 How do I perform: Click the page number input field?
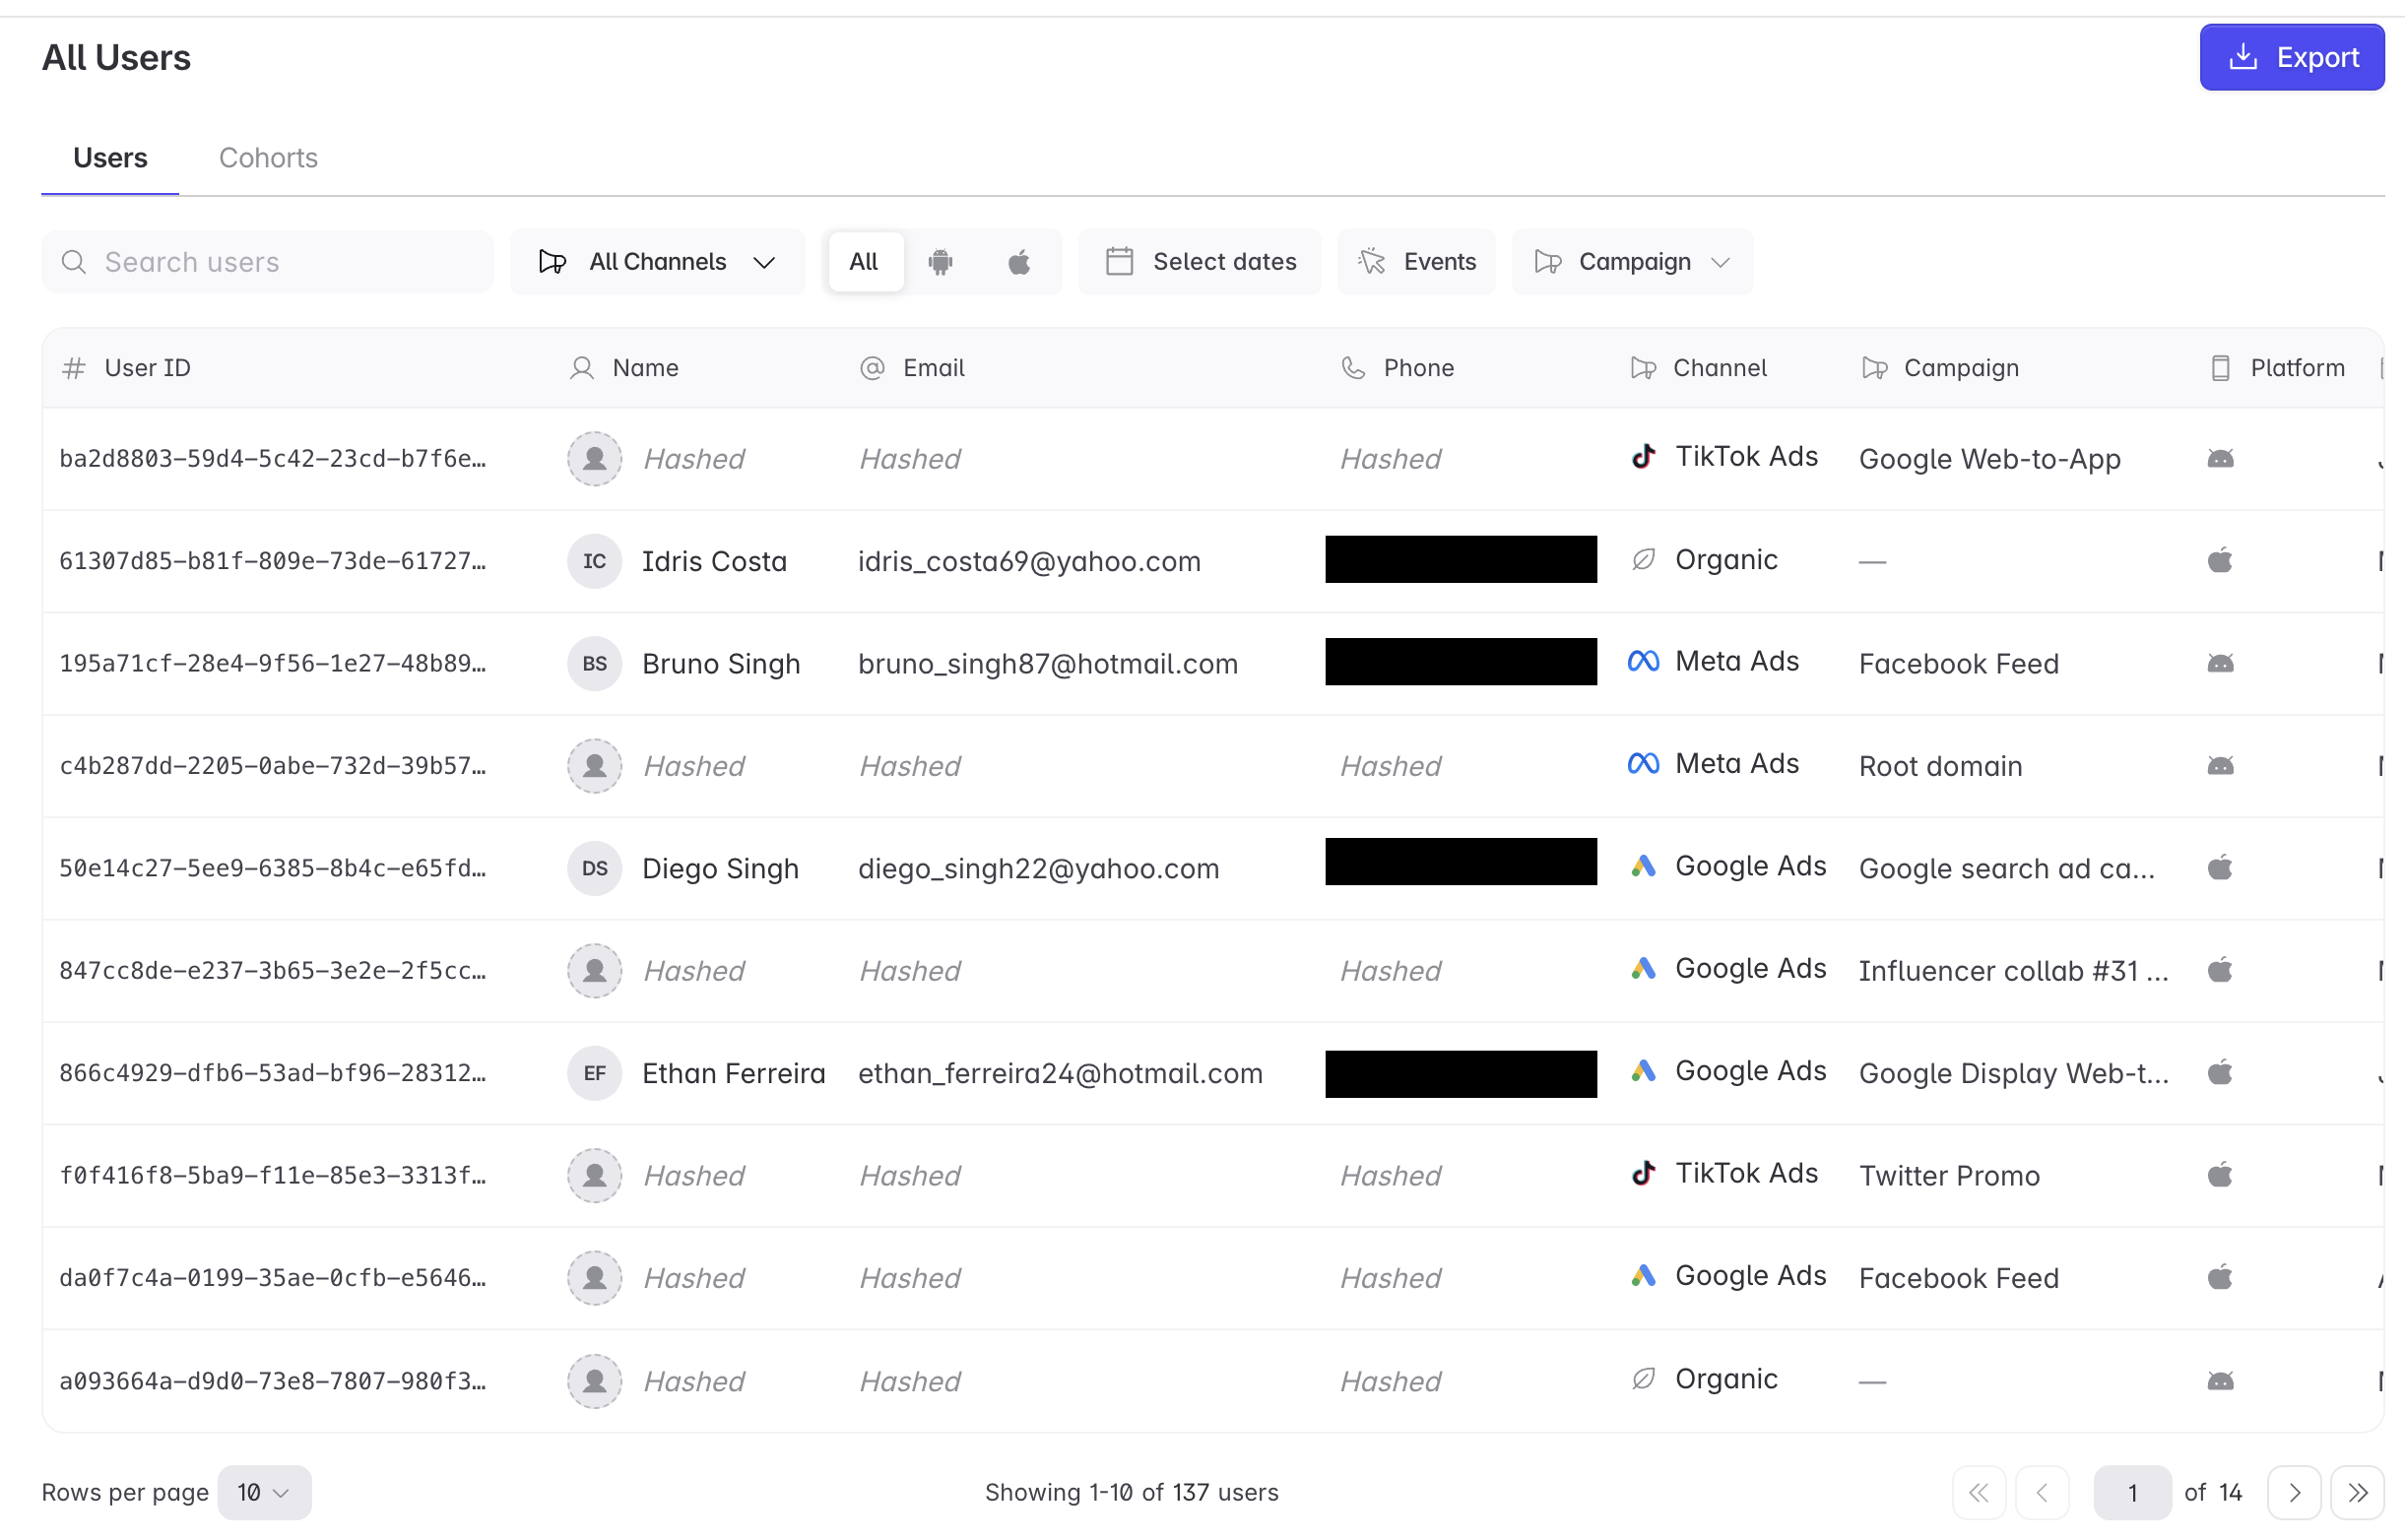[x=2132, y=1493]
